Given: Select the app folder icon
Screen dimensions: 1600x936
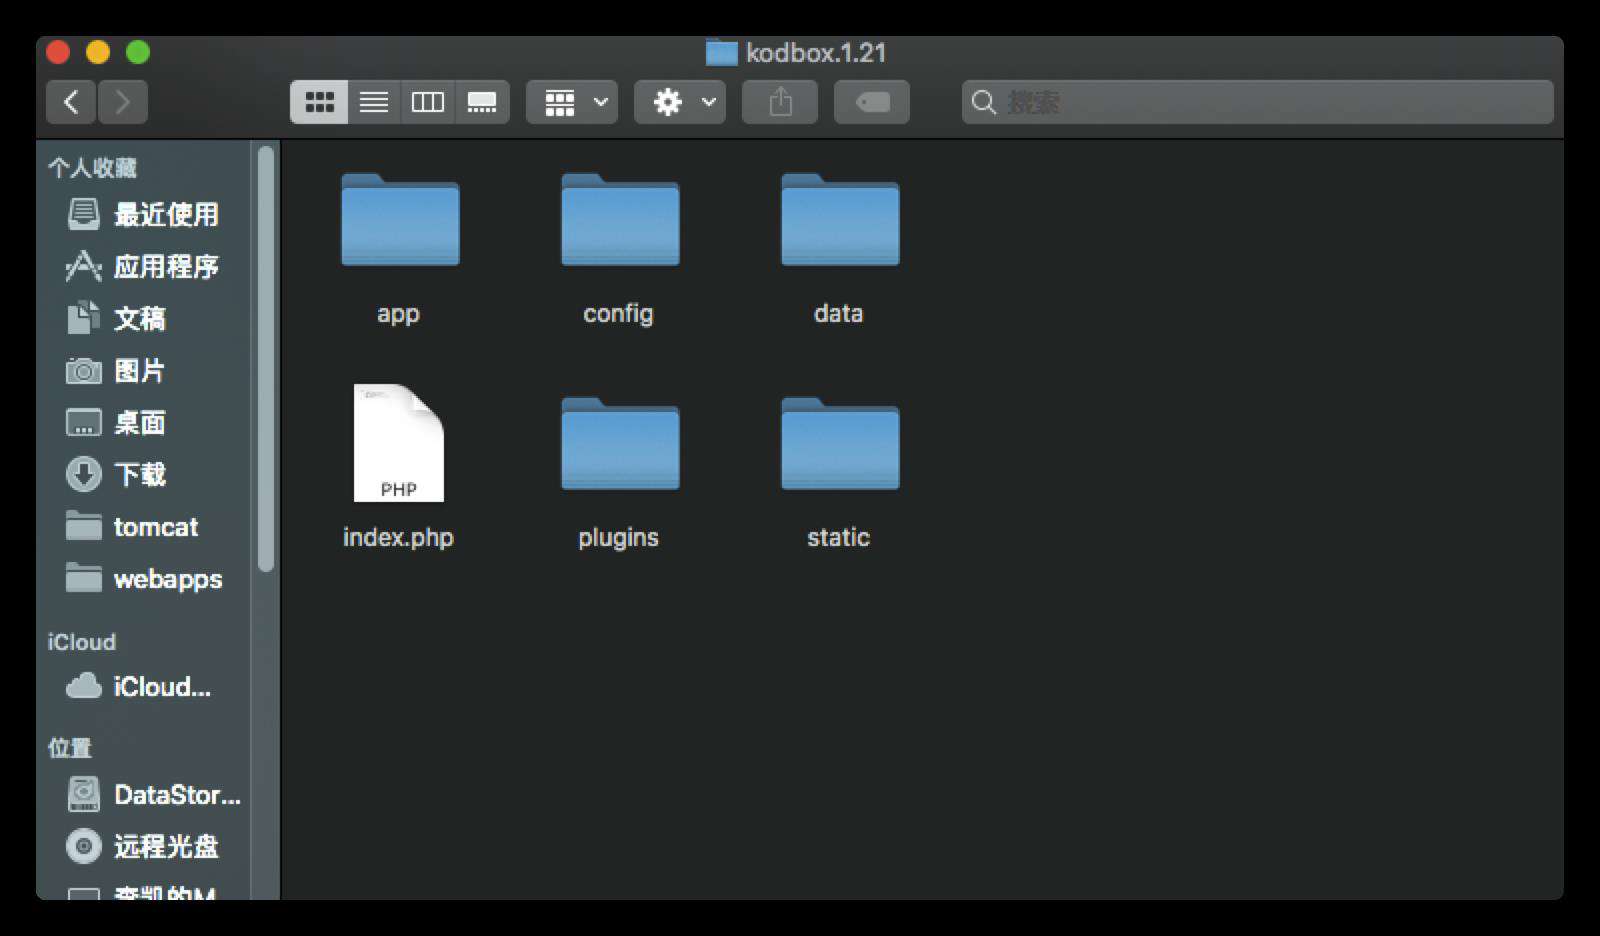Looking at the screenshot, I should 400,220.
